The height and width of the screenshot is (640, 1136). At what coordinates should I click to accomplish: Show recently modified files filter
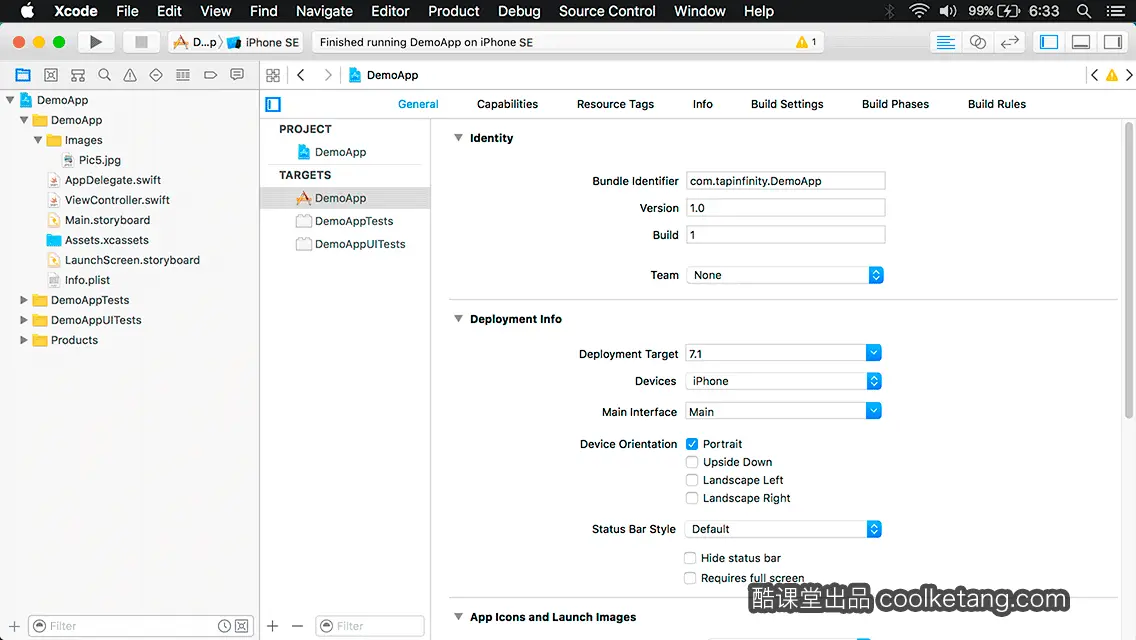tap(225, 626)
